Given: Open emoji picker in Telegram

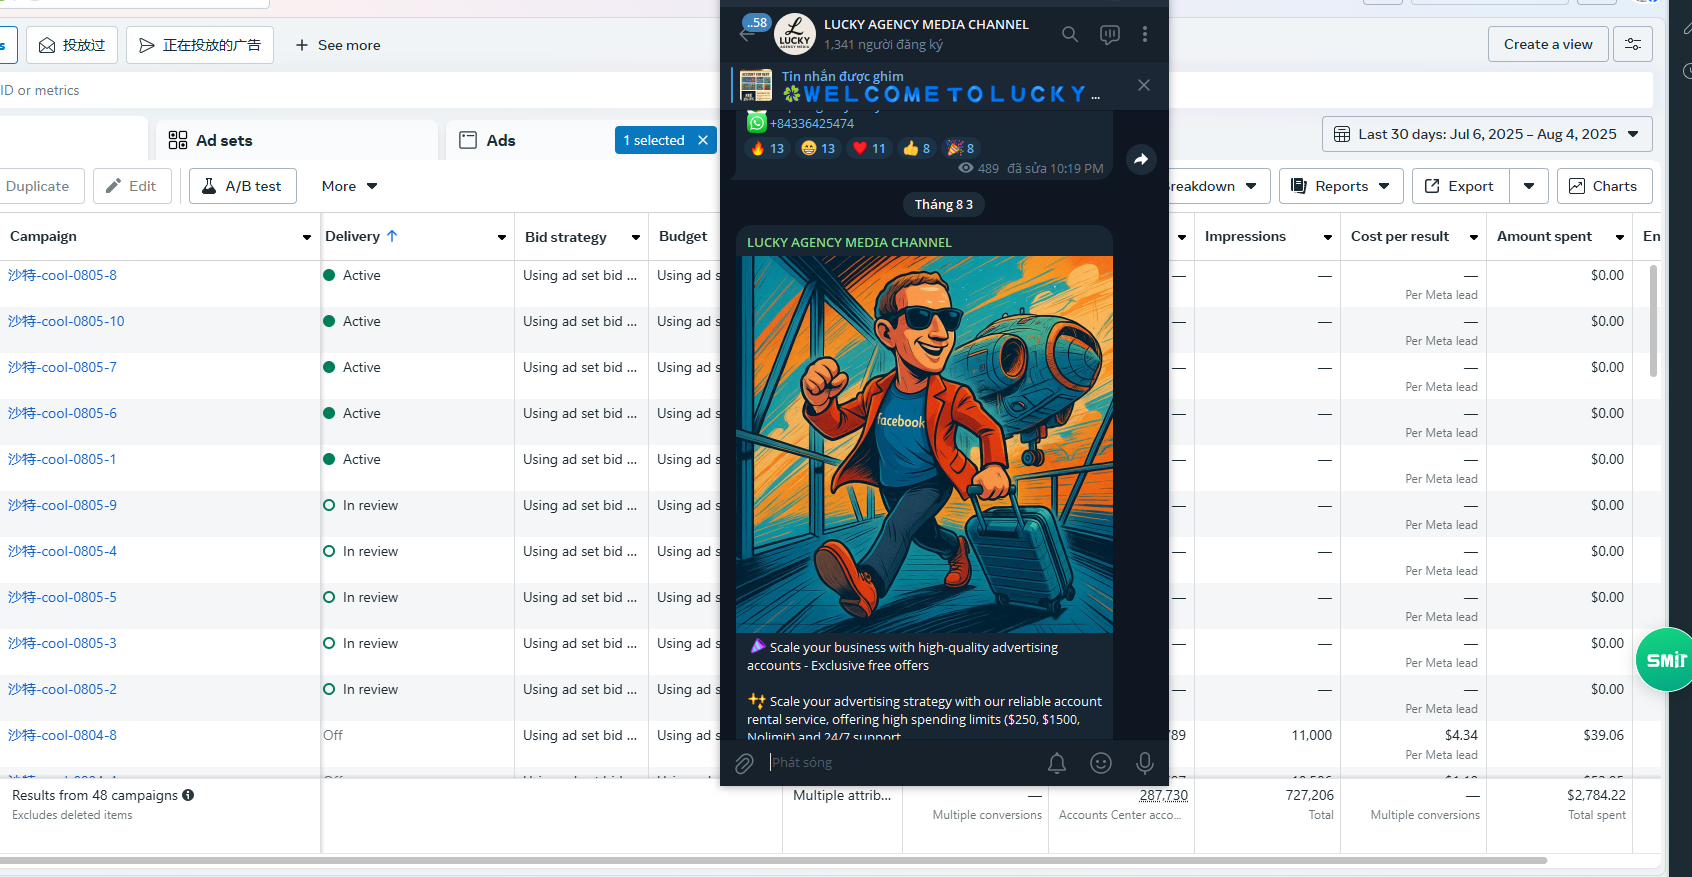Looking at the screenshot, I should point(1101,763).
